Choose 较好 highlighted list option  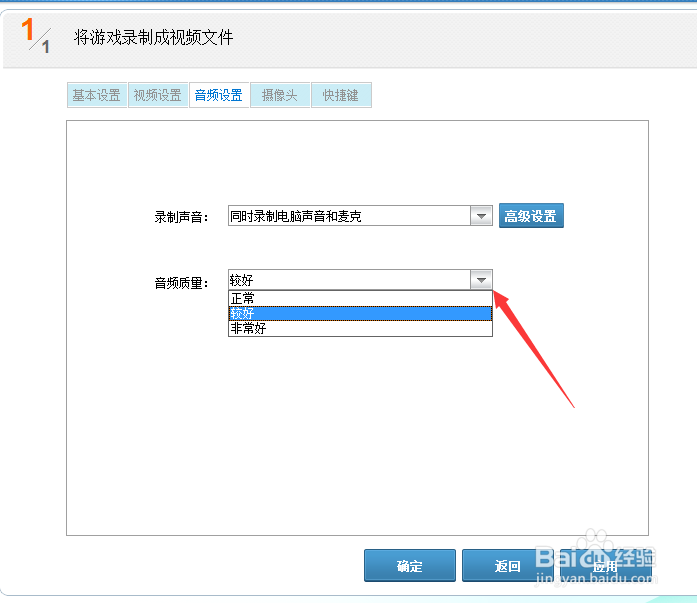360,313
